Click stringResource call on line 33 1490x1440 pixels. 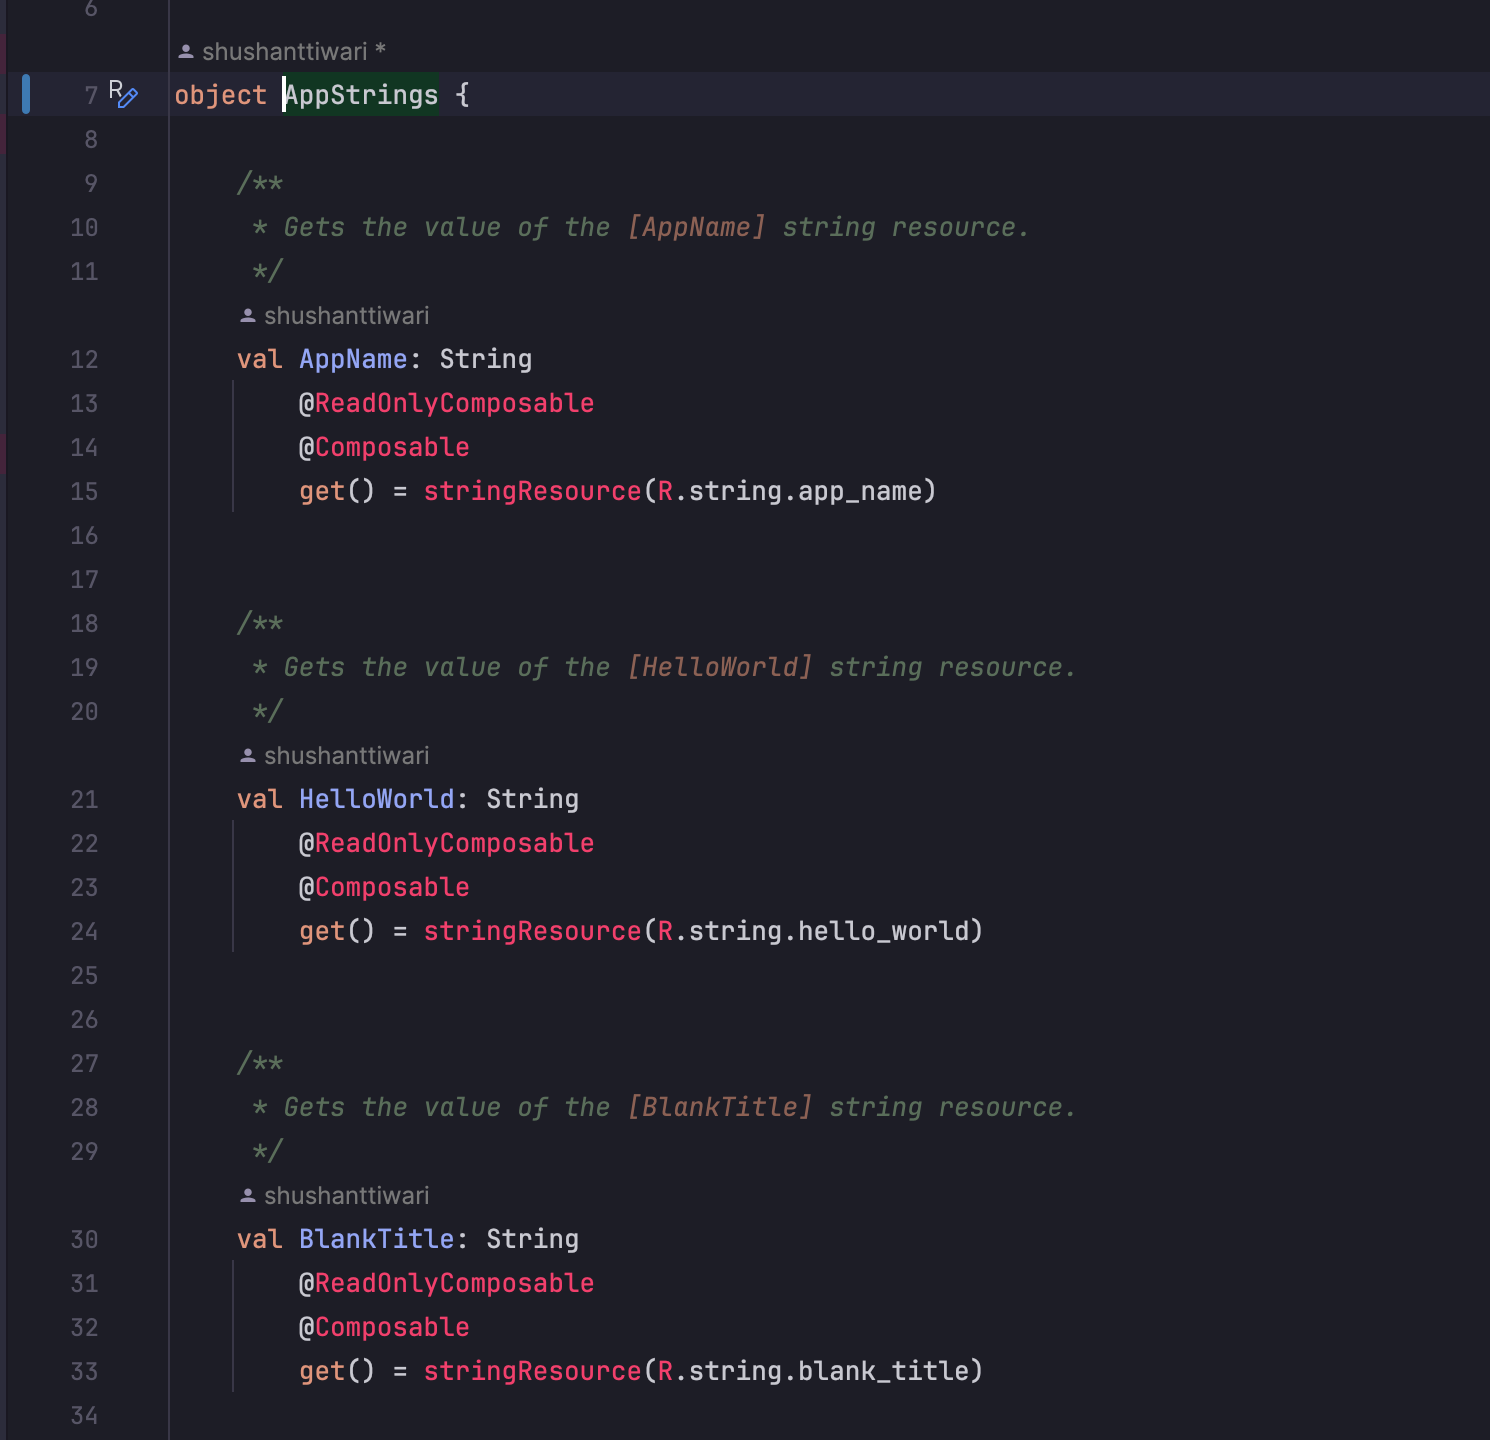click(x=532, y=1371)
